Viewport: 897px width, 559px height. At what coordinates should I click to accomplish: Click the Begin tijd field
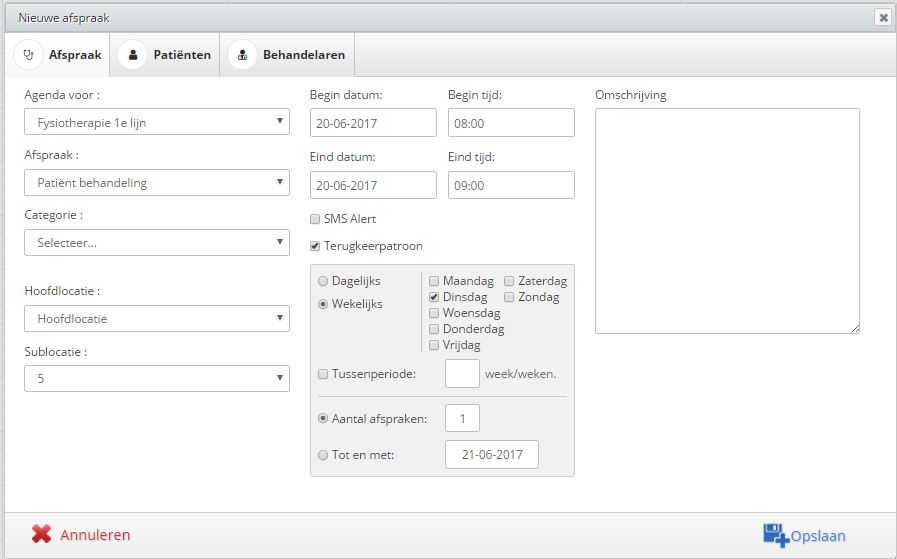coord(511,122)
